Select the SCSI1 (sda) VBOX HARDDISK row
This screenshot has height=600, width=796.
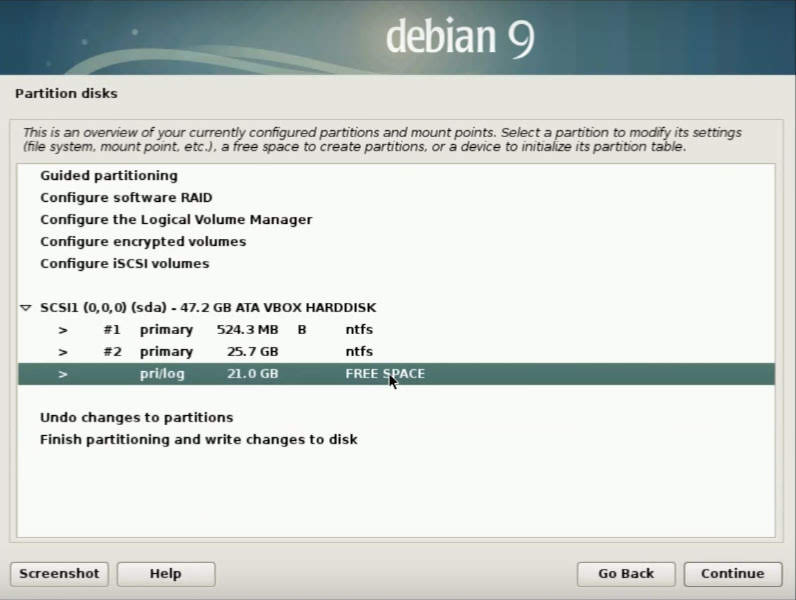pos(396,308)
